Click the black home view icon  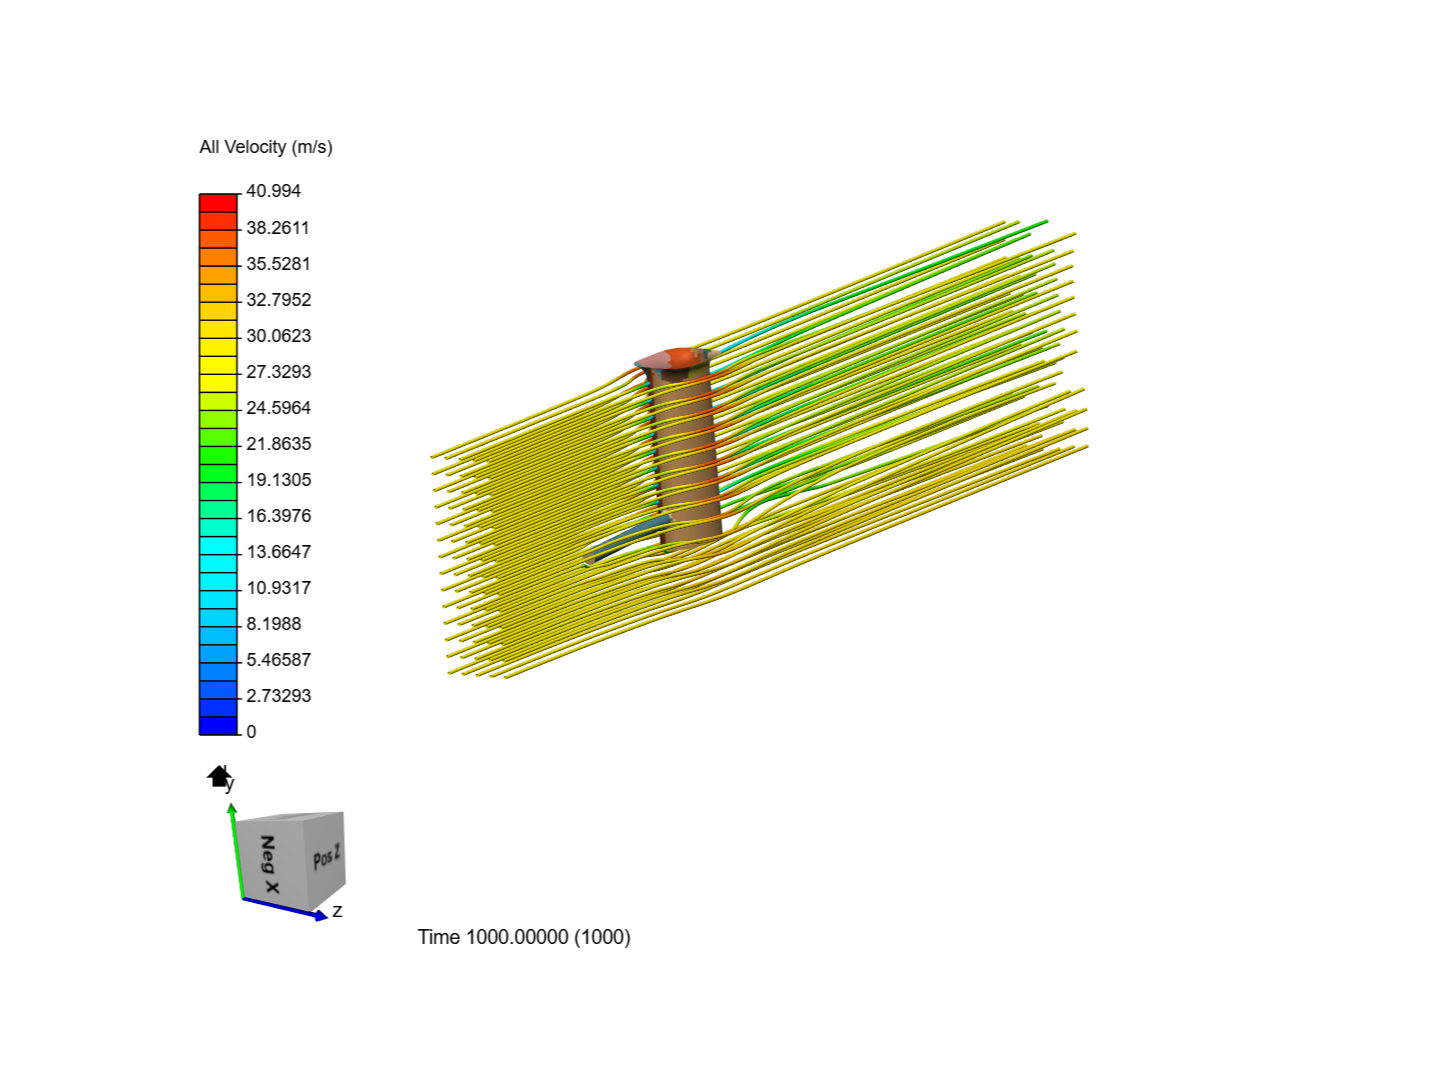point(219,776)
